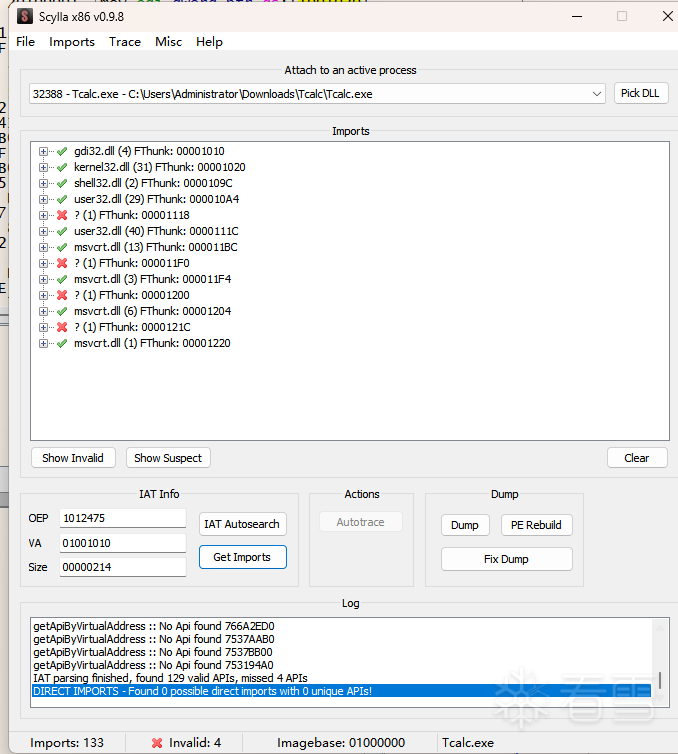Click PE Rebuild button
Viewport: 678px width, 754px height.
pos(536,525)
